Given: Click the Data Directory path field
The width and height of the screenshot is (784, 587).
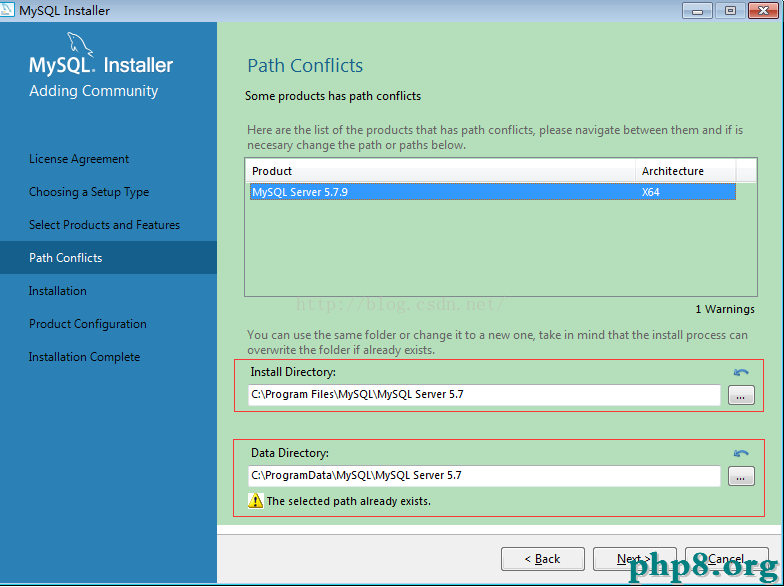Looking at the screenshot, I should (484, 476).
